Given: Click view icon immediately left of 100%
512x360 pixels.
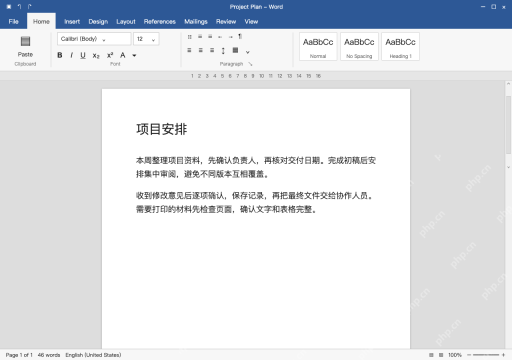Looking at the screenshot, I should point(441,355).
